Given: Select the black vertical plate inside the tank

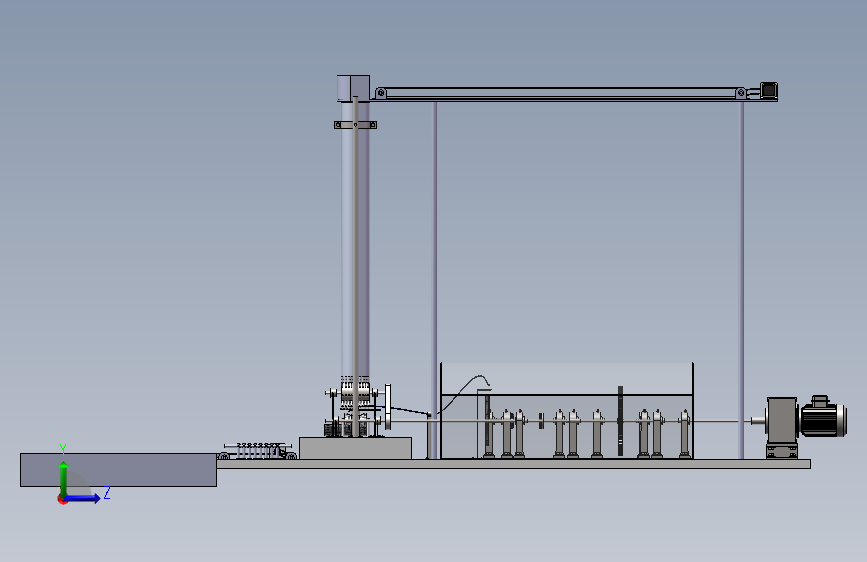Looking at the screenshot, I should click(x=620, y=421).
